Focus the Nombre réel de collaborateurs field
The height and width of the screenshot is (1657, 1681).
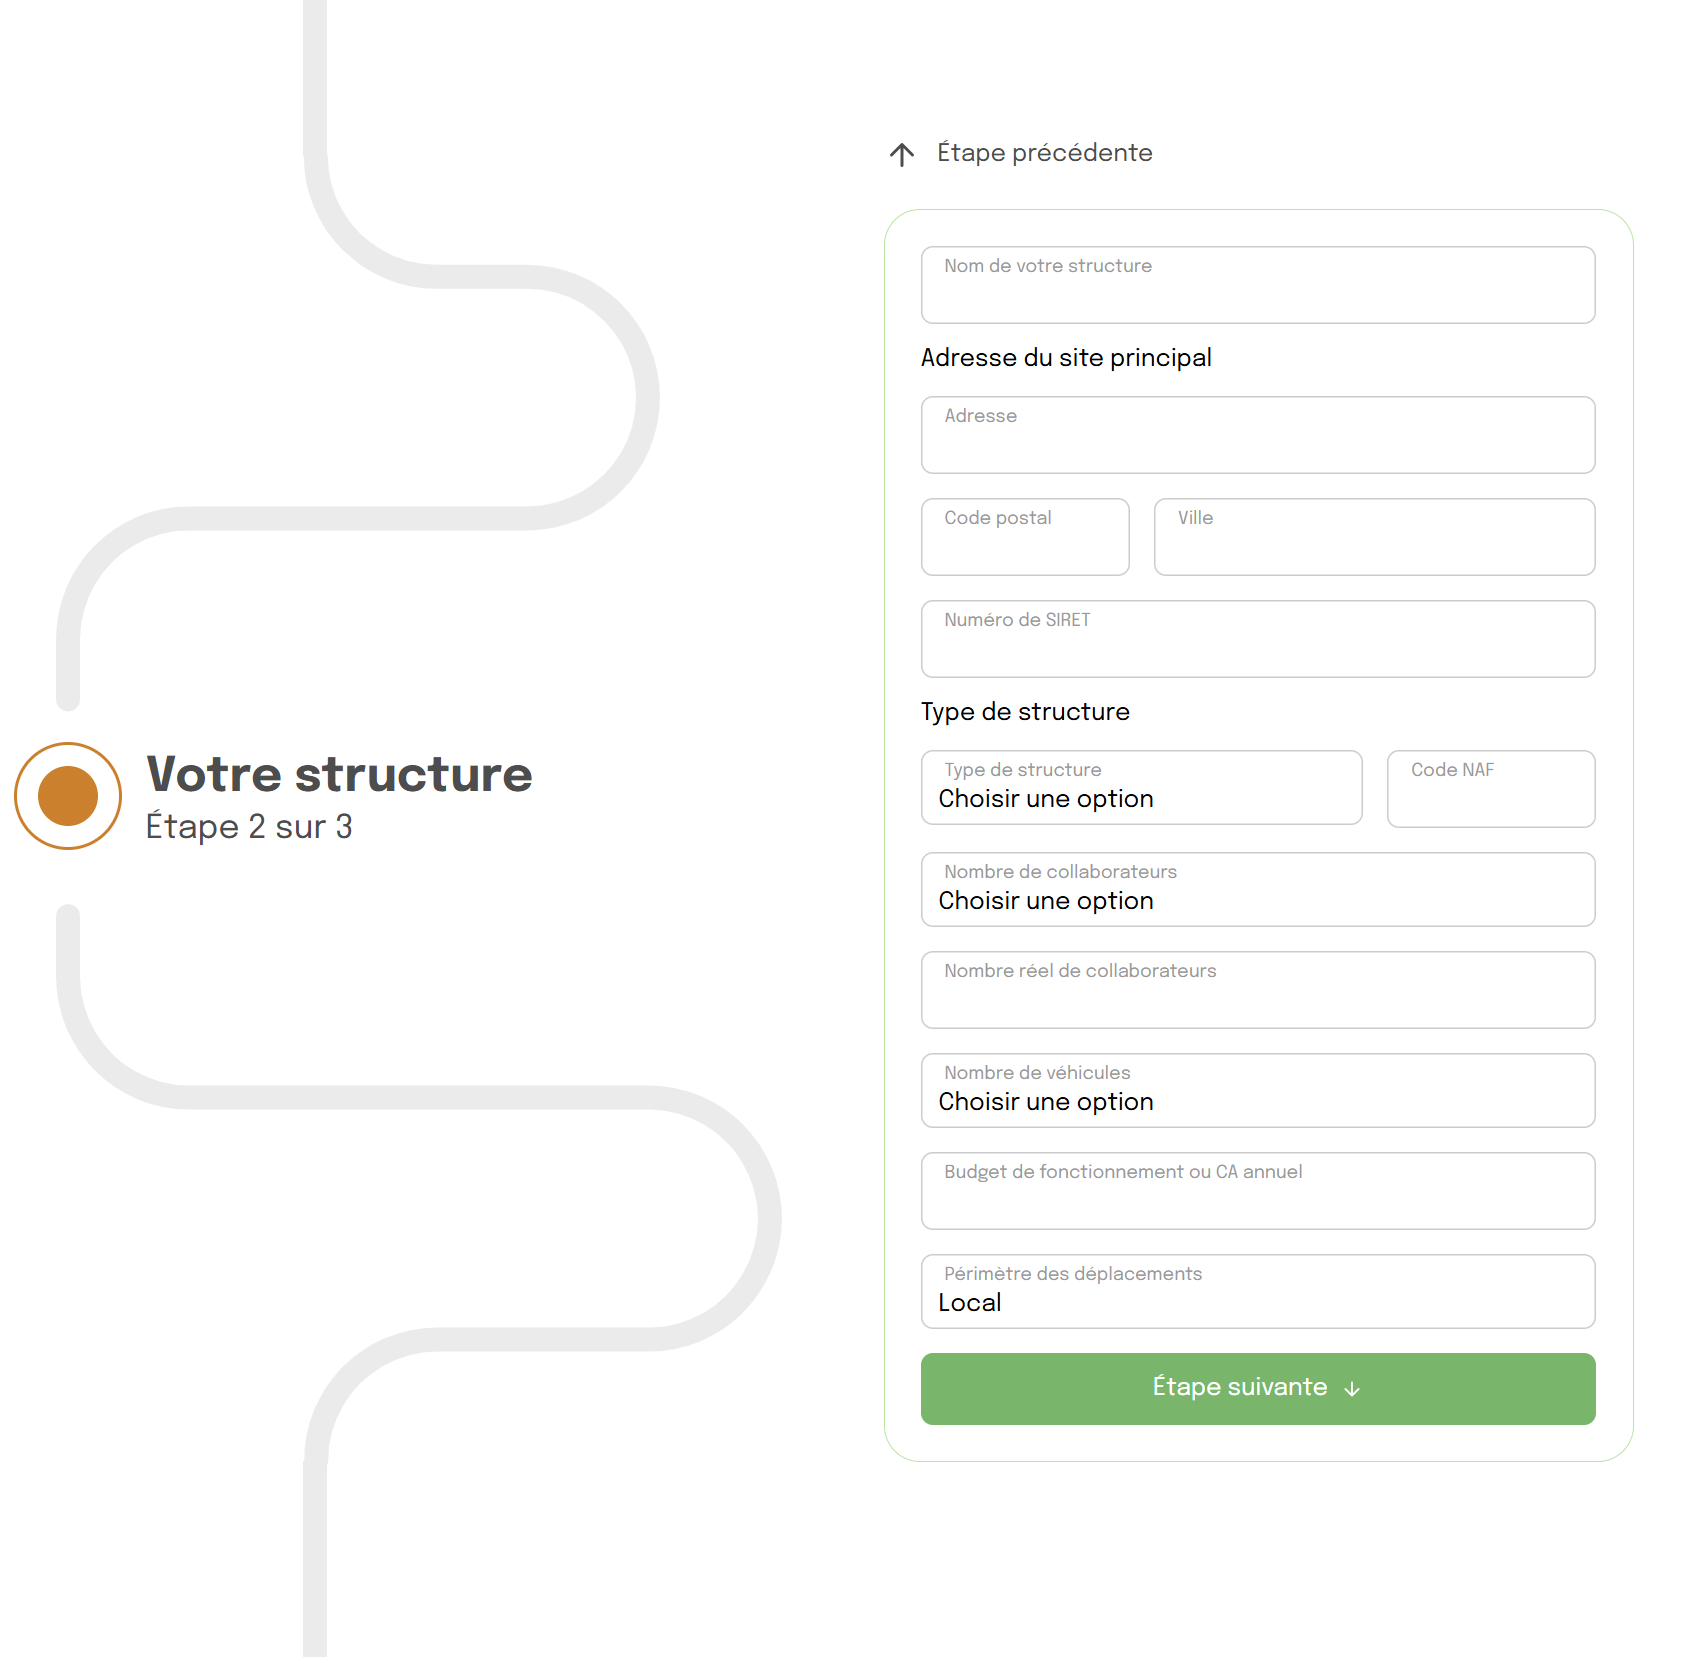coord(1257,991)
